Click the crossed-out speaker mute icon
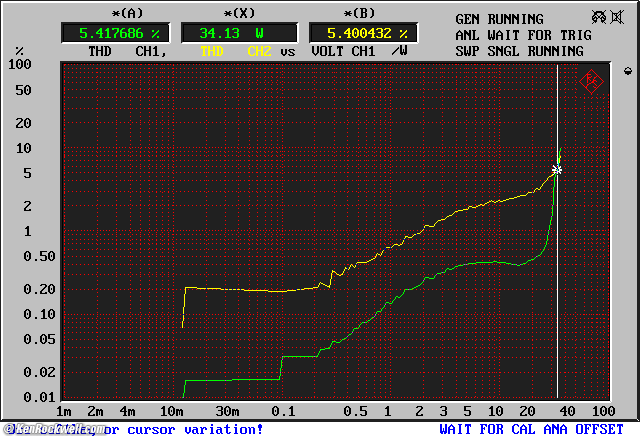 pyautogui.click(x=617, y=17)
